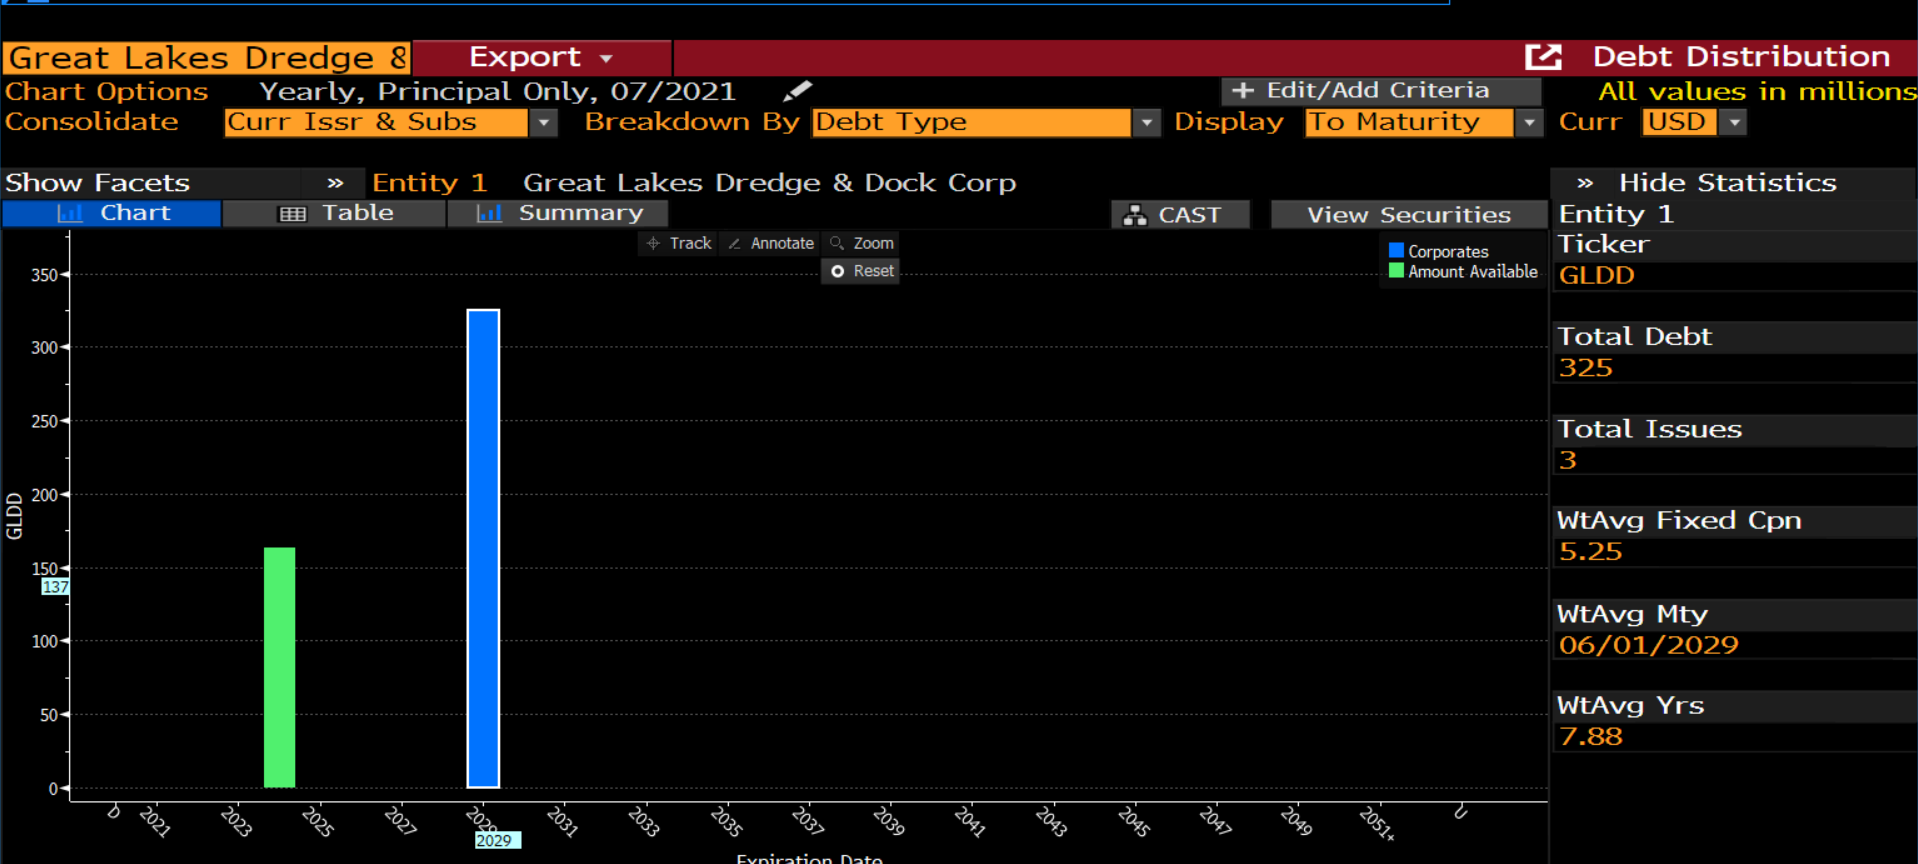Image resolution: width=1918 pixels, height=864 pixels.
Task: Click the WtAvg Mty date 06/01/2029
Action: (1649, 645)
